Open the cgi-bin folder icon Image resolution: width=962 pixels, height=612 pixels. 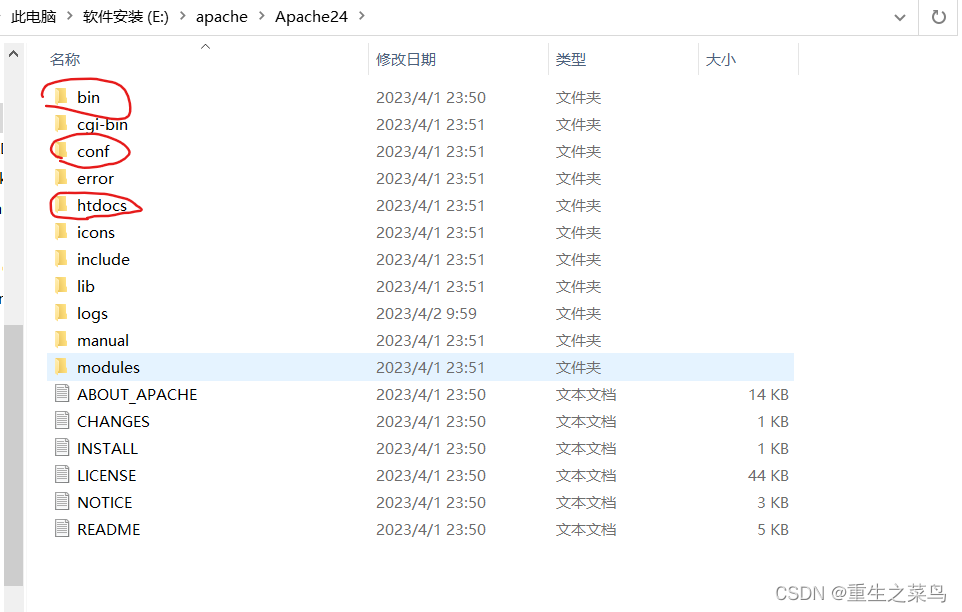62,124
